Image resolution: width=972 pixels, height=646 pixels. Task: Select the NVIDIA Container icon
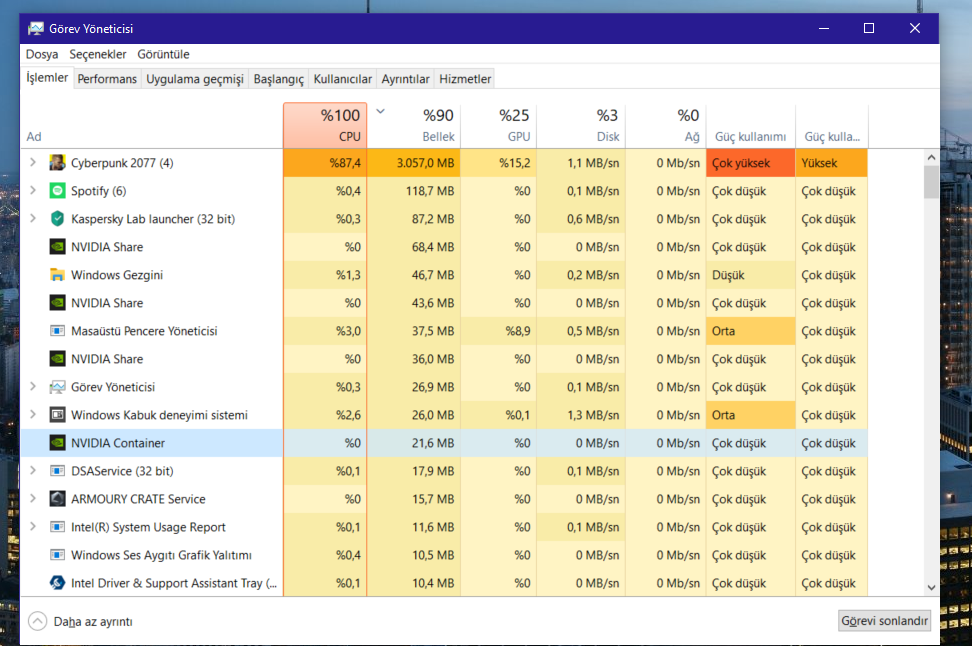coord(57,443)
